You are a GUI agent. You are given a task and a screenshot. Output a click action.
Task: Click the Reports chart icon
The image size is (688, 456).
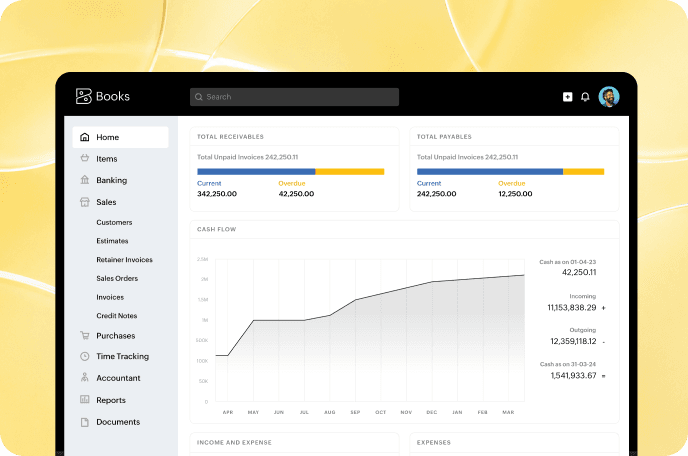(x=85, y=399)
